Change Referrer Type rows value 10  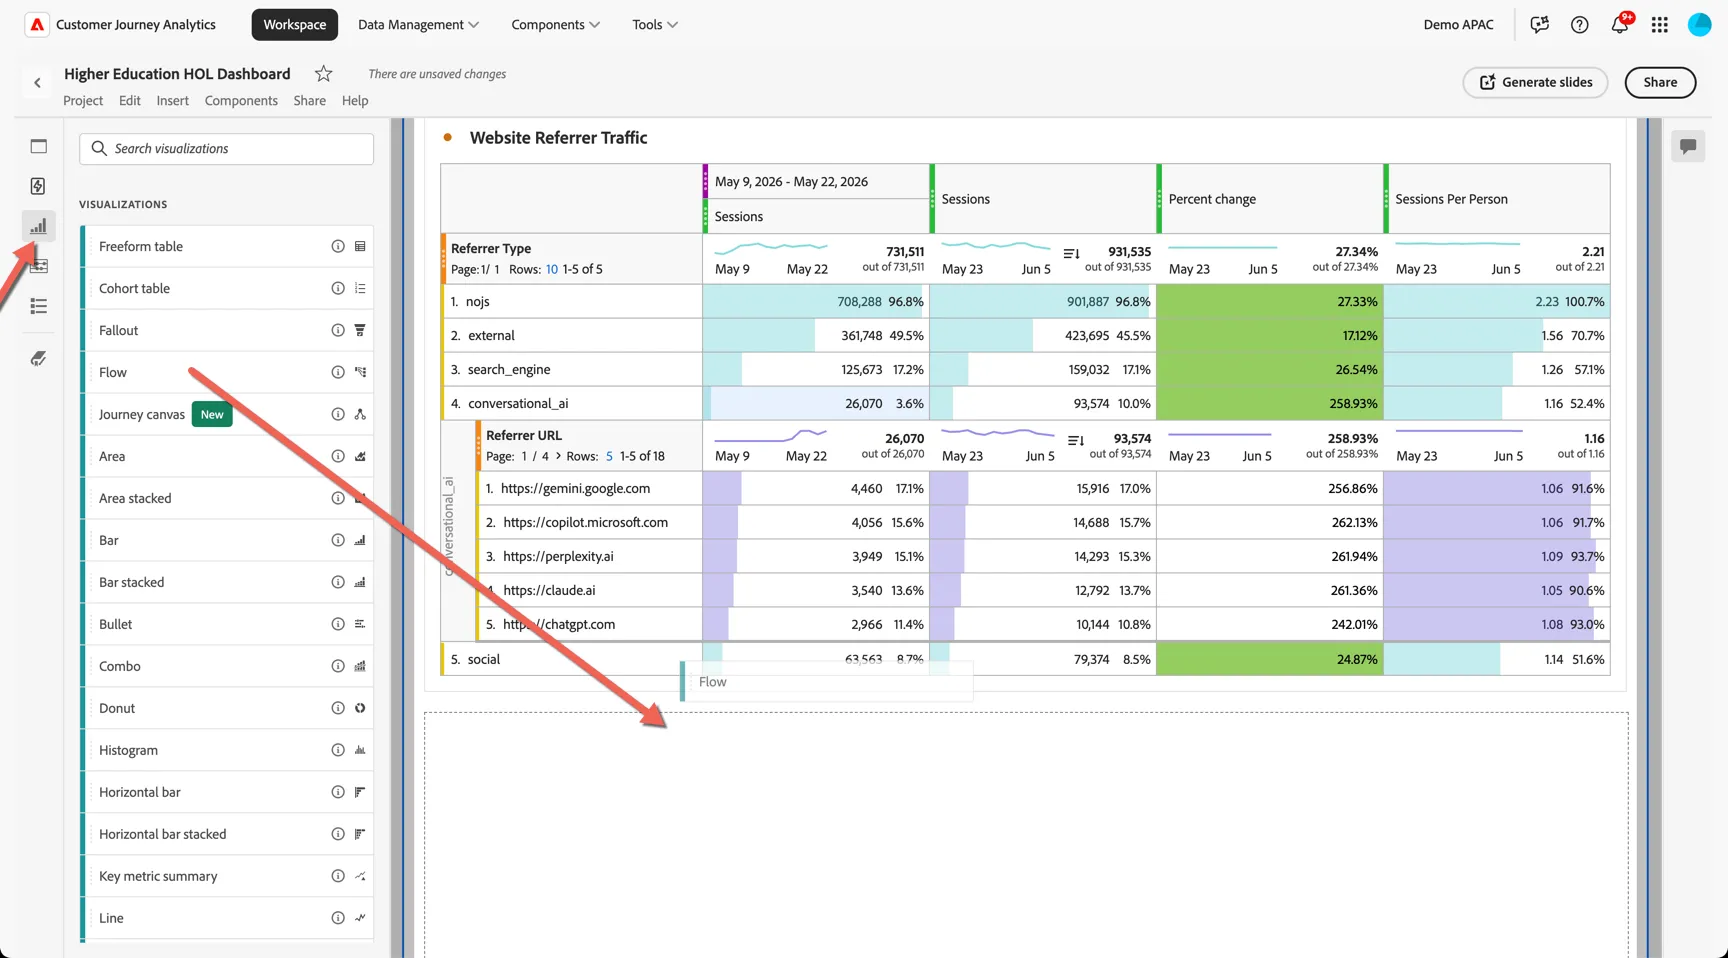coord(552,269)
